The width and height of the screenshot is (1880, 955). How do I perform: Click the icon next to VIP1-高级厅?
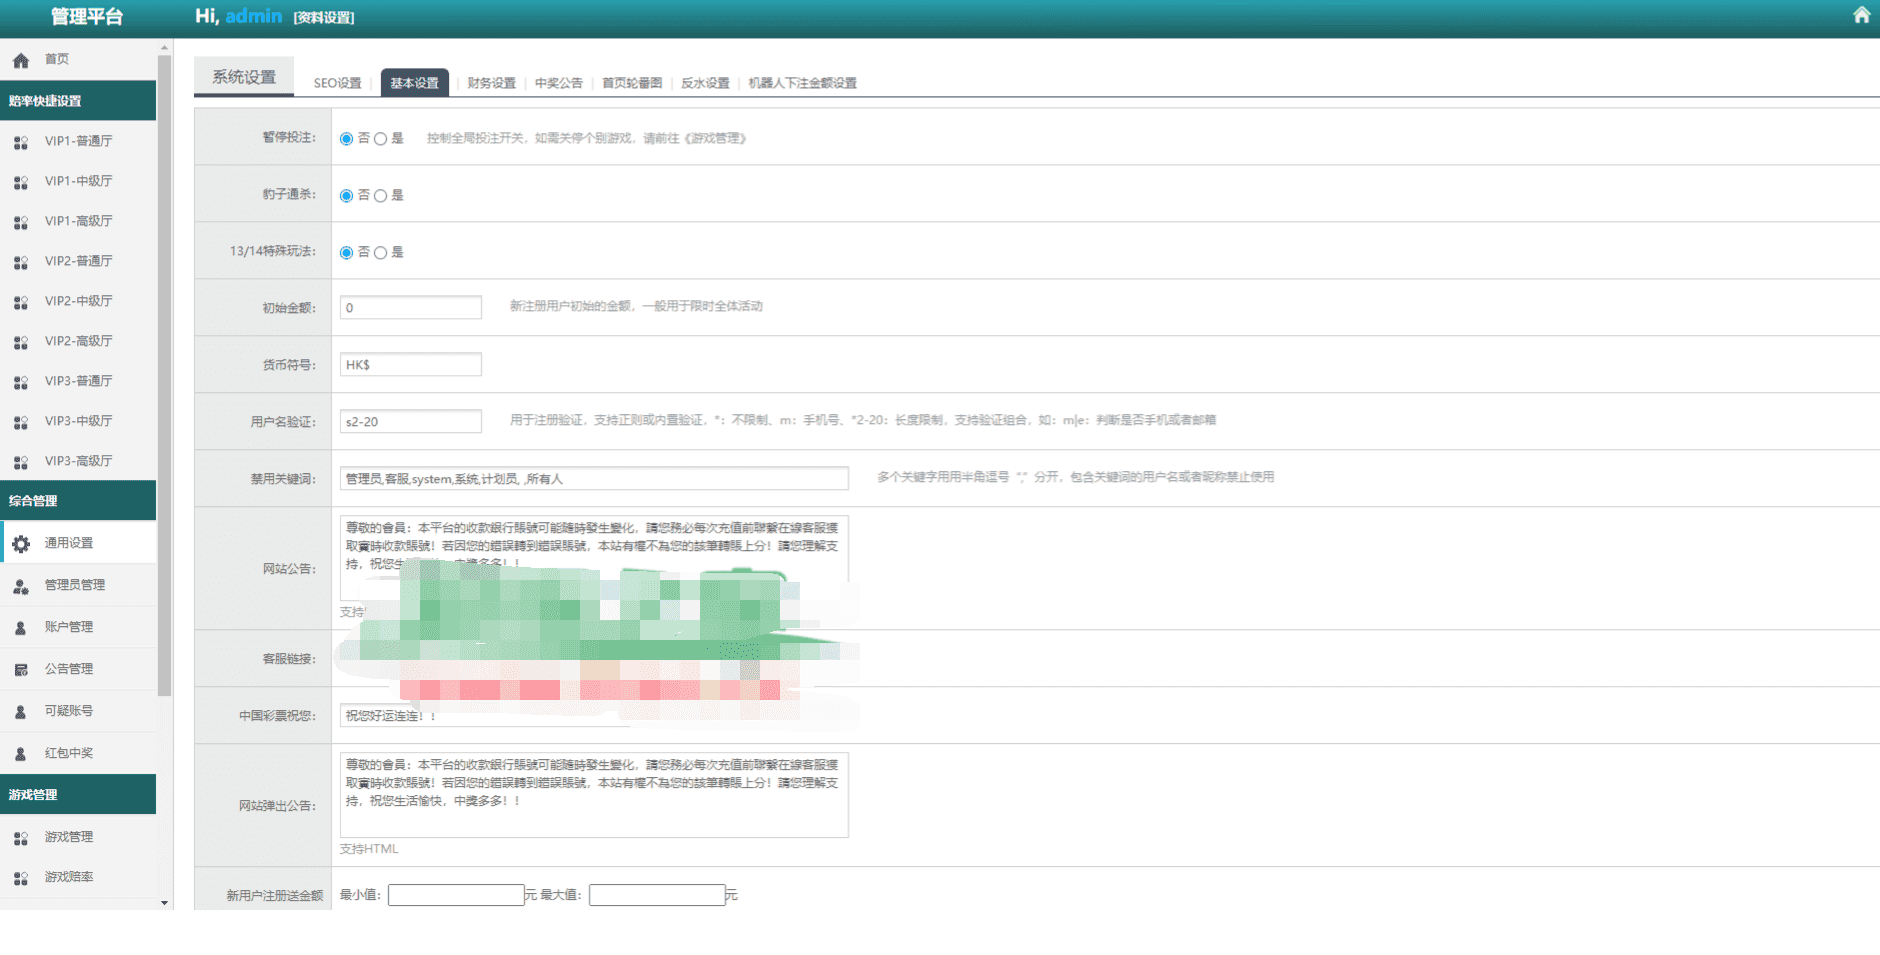(x=21, y=223)
